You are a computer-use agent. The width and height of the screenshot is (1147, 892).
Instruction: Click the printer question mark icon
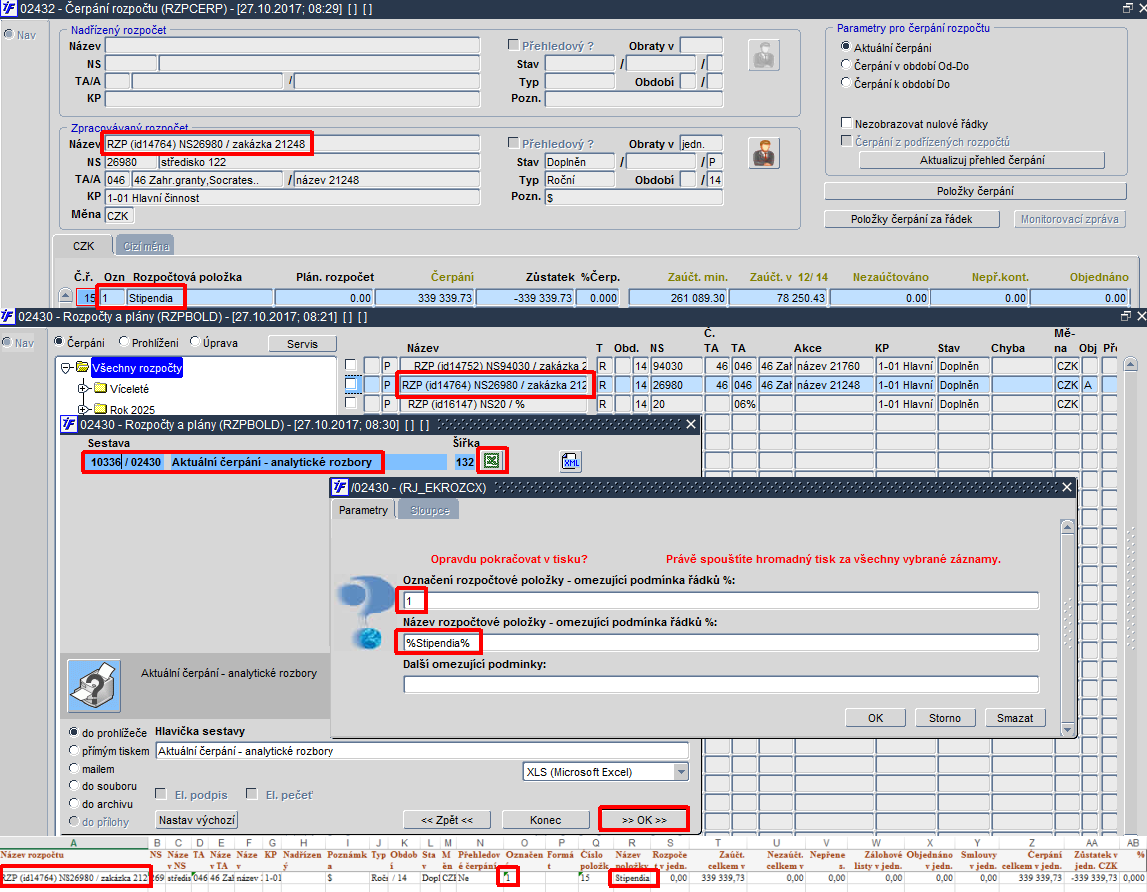94,686
